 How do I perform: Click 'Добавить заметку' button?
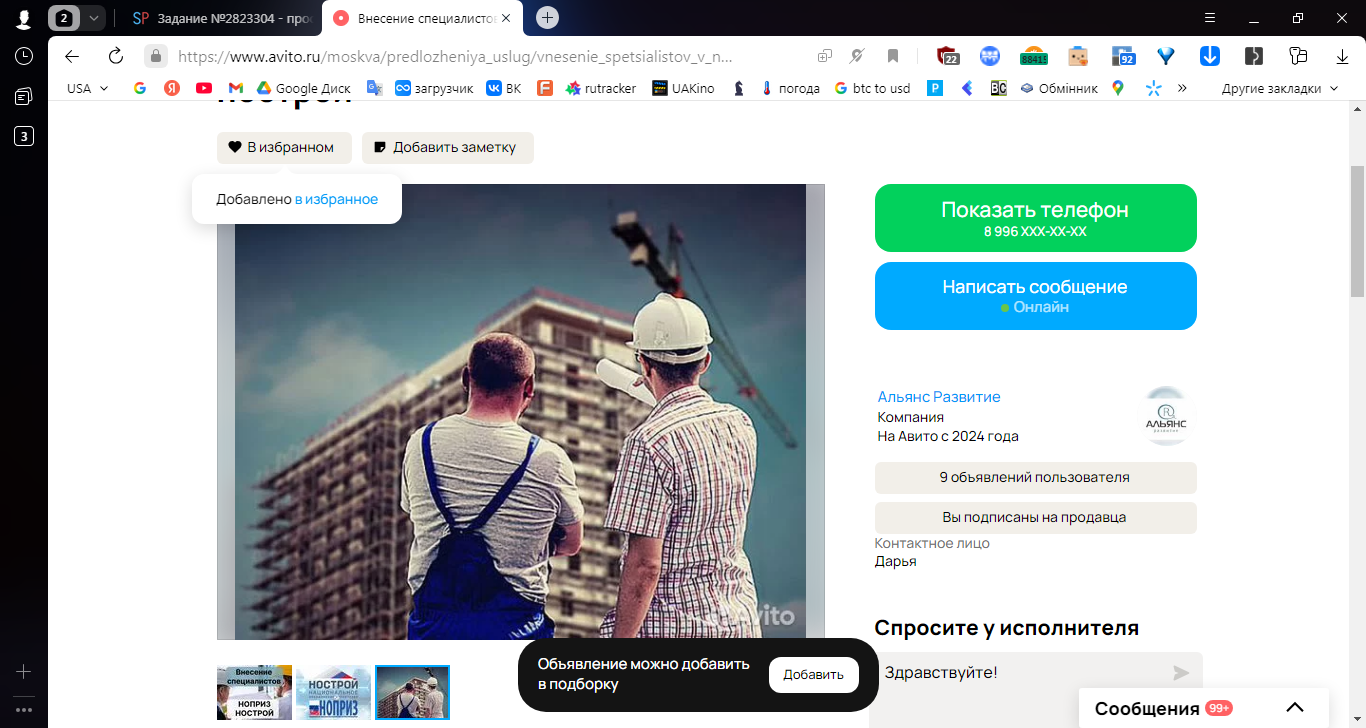[x=447, y=147]
